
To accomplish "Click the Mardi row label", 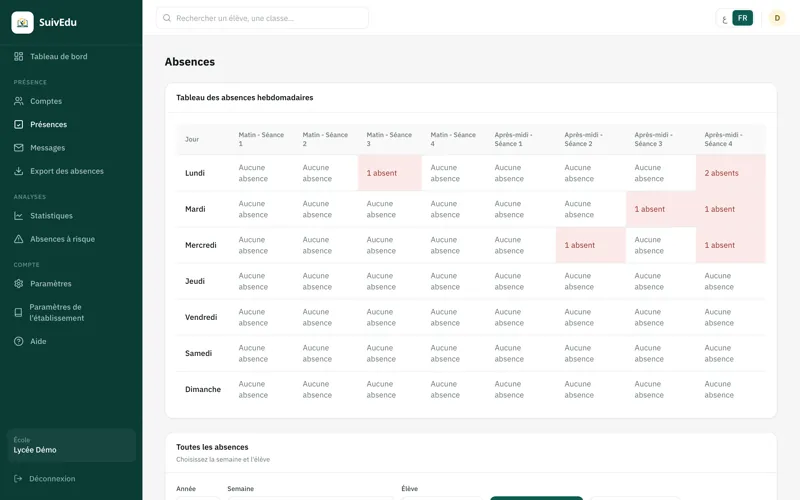I will pyautogui.click(x=195, y=209).
